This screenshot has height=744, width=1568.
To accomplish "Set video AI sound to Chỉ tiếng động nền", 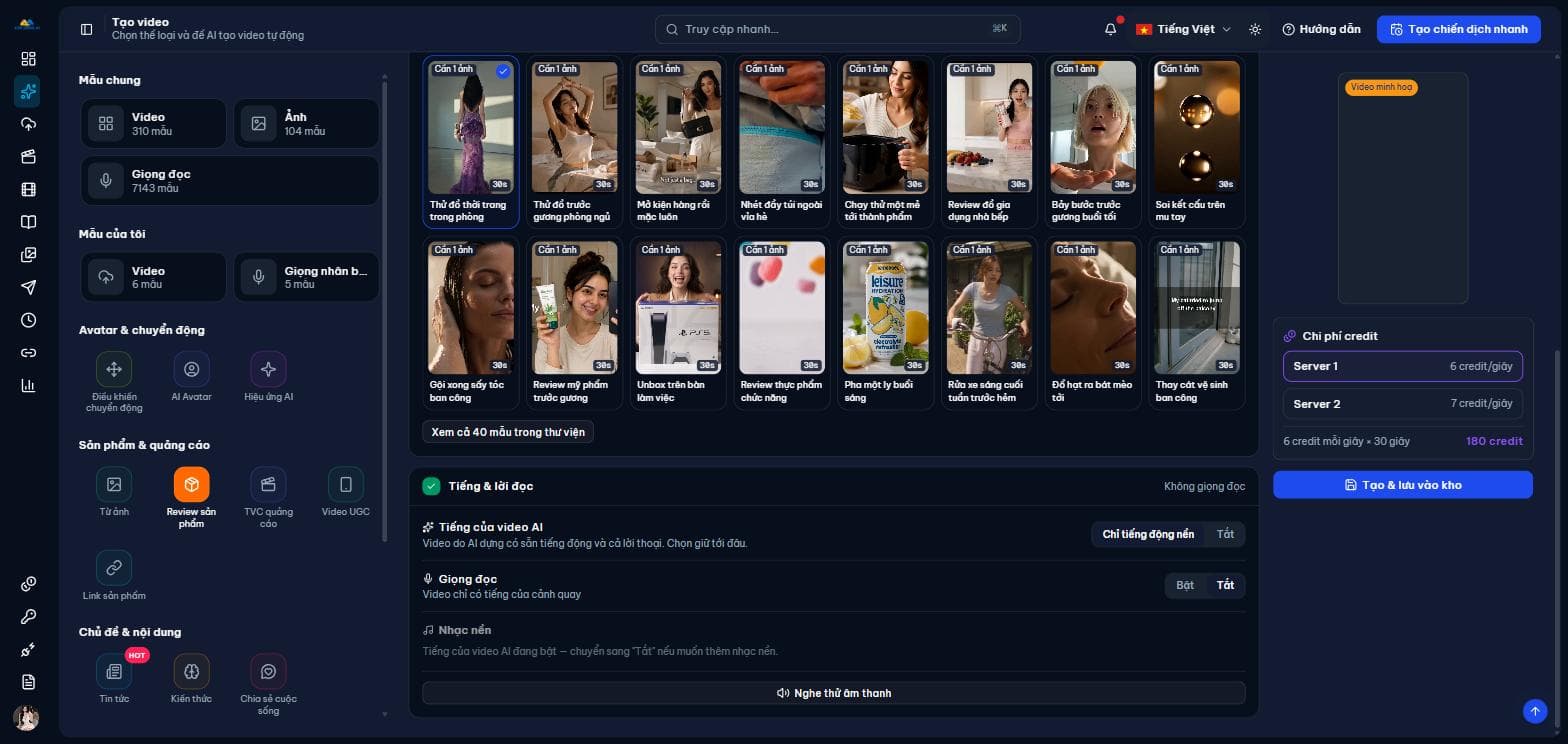I will point(1148,534).
